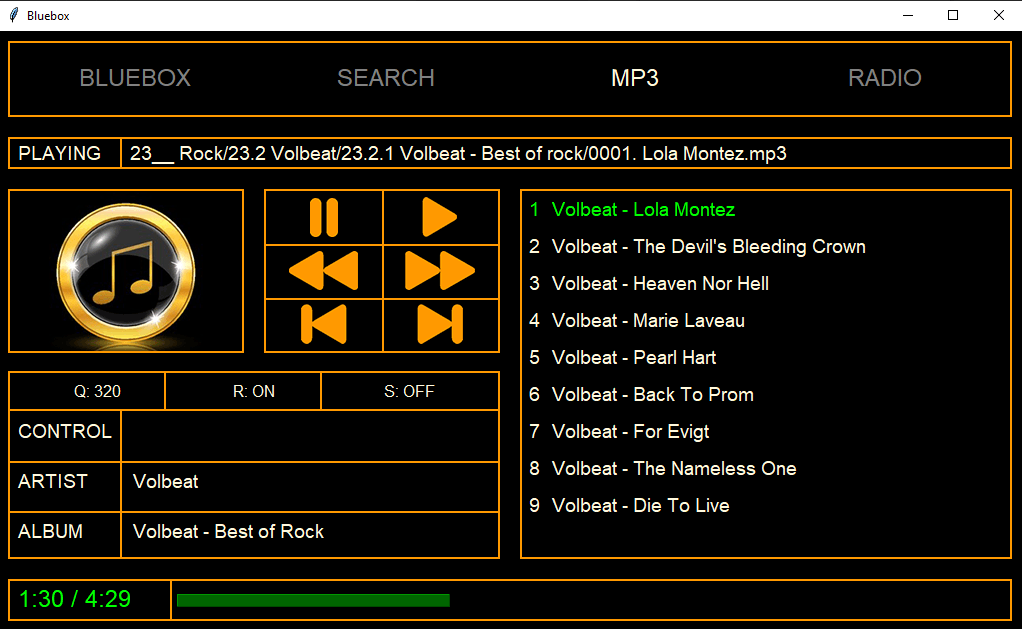Click the single-triangle play icon
The height and width of the screenshot is (629, 1022).
(439, 217)
